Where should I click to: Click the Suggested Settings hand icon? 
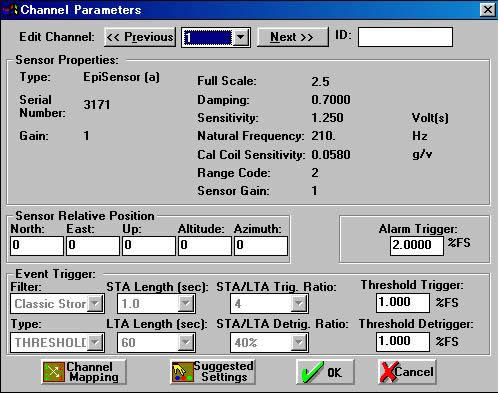coord(182,372)
